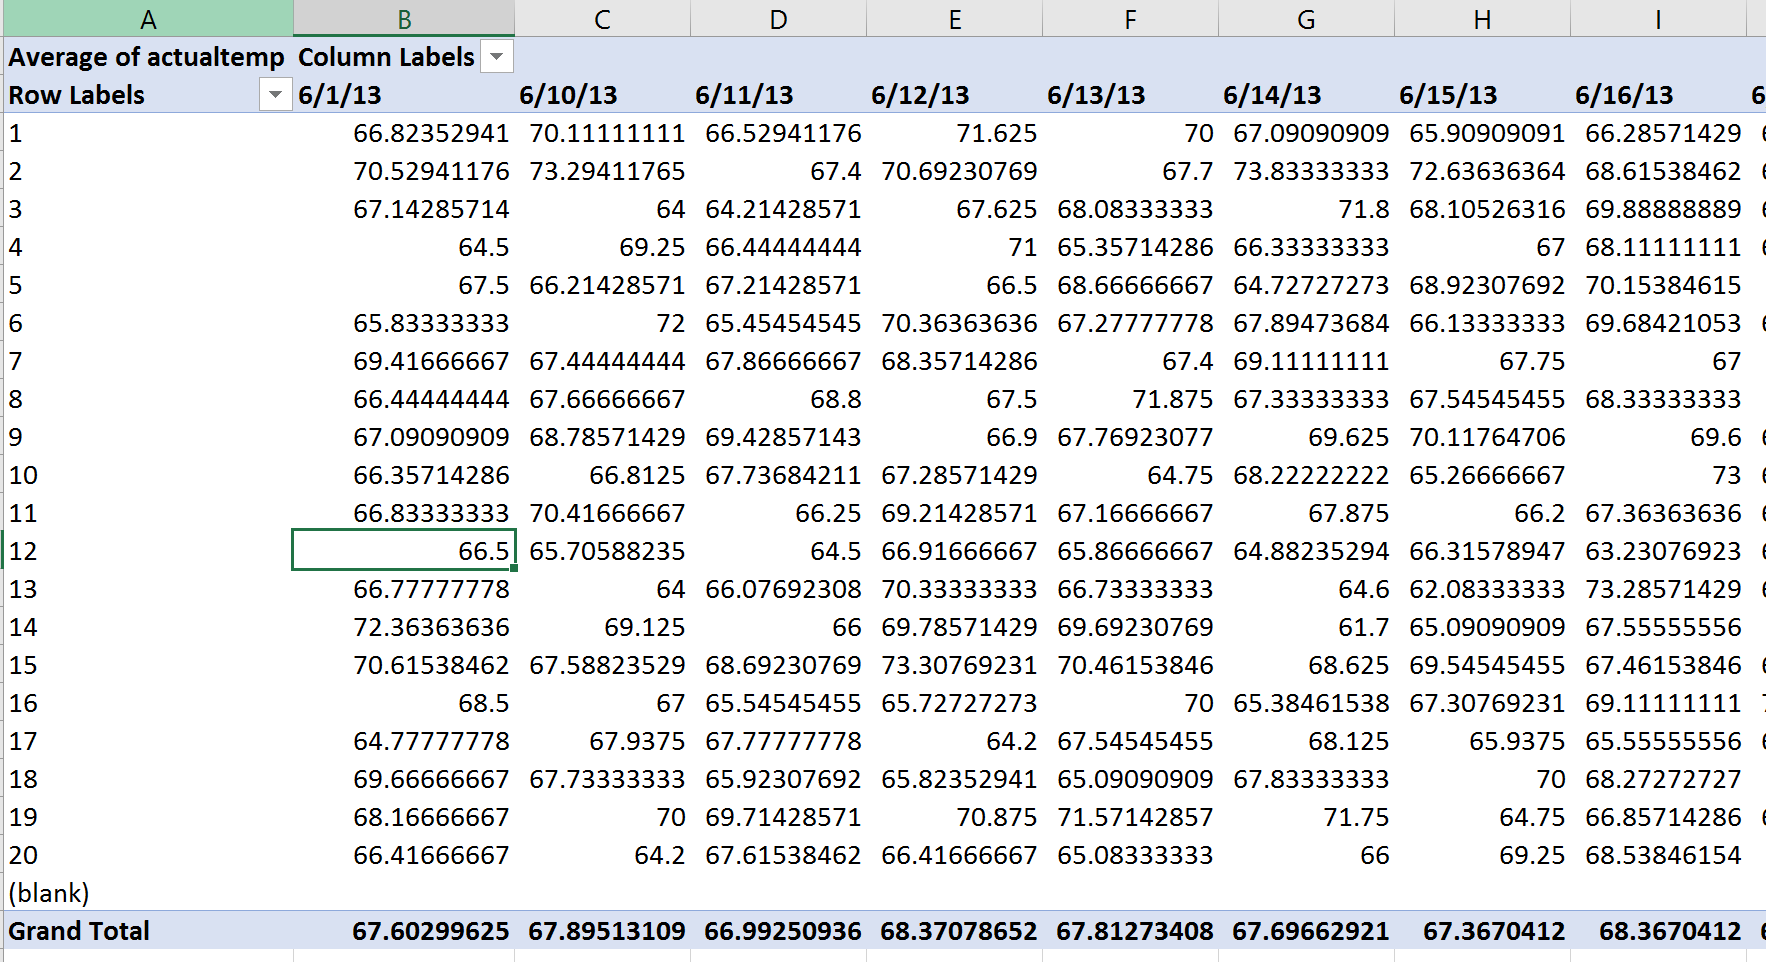
Task: Select column G header
Action: pos(1306,19)
